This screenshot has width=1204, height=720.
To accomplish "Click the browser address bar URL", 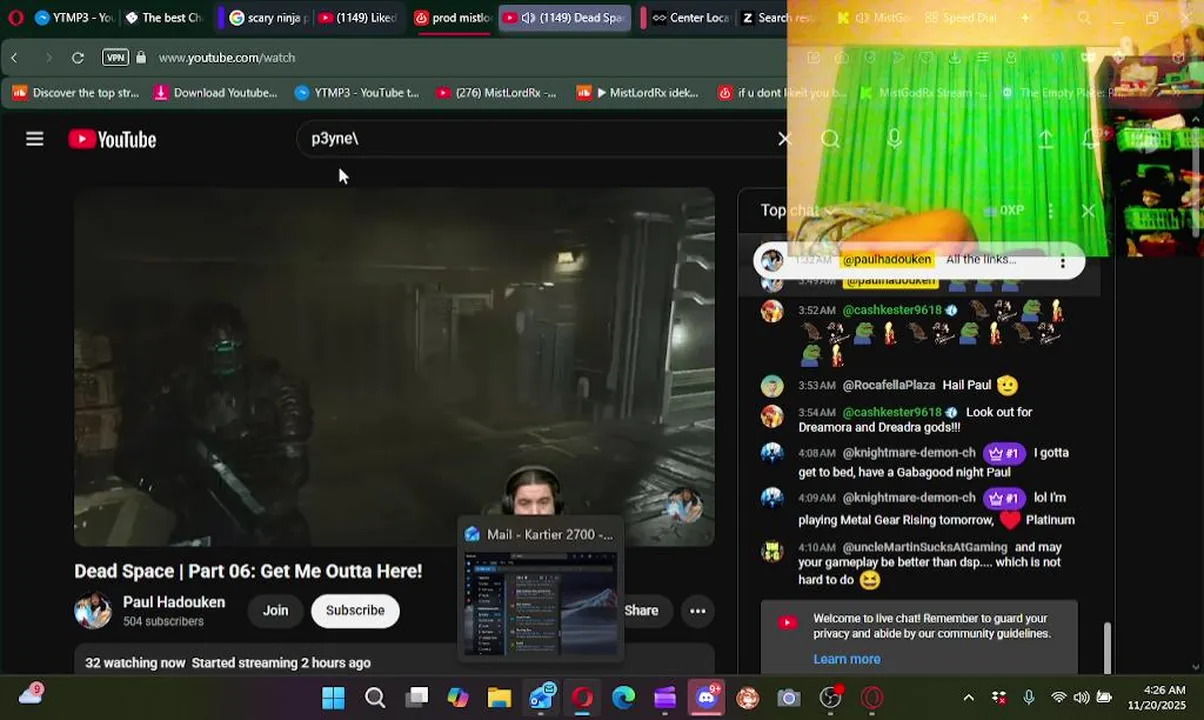I will click(x=227, y=57).
